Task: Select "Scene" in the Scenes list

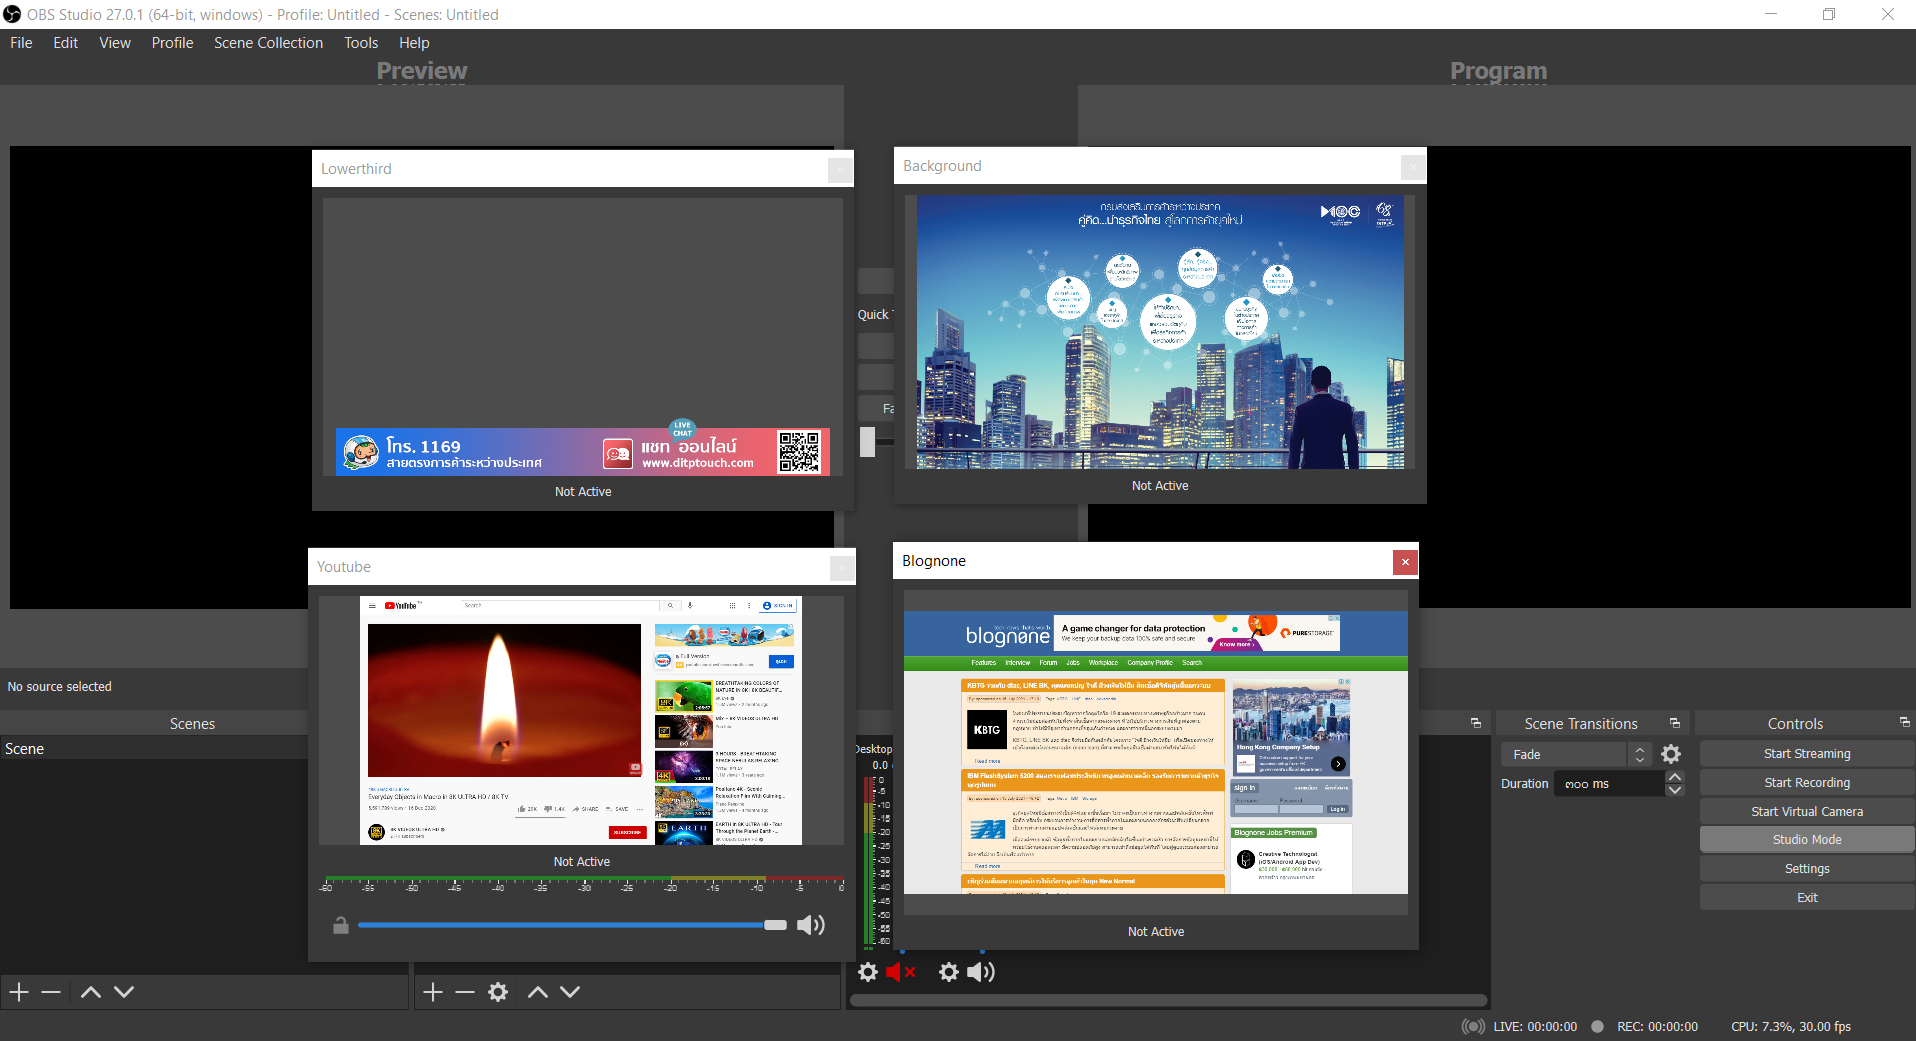Action: point(25,748)
